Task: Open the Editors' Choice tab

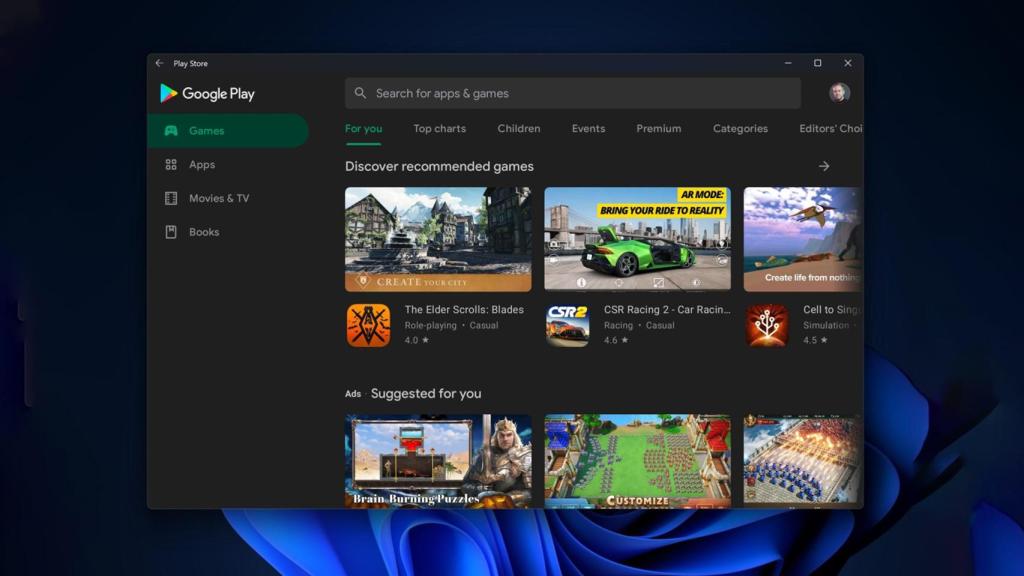Action: click(x=831, y=129)
